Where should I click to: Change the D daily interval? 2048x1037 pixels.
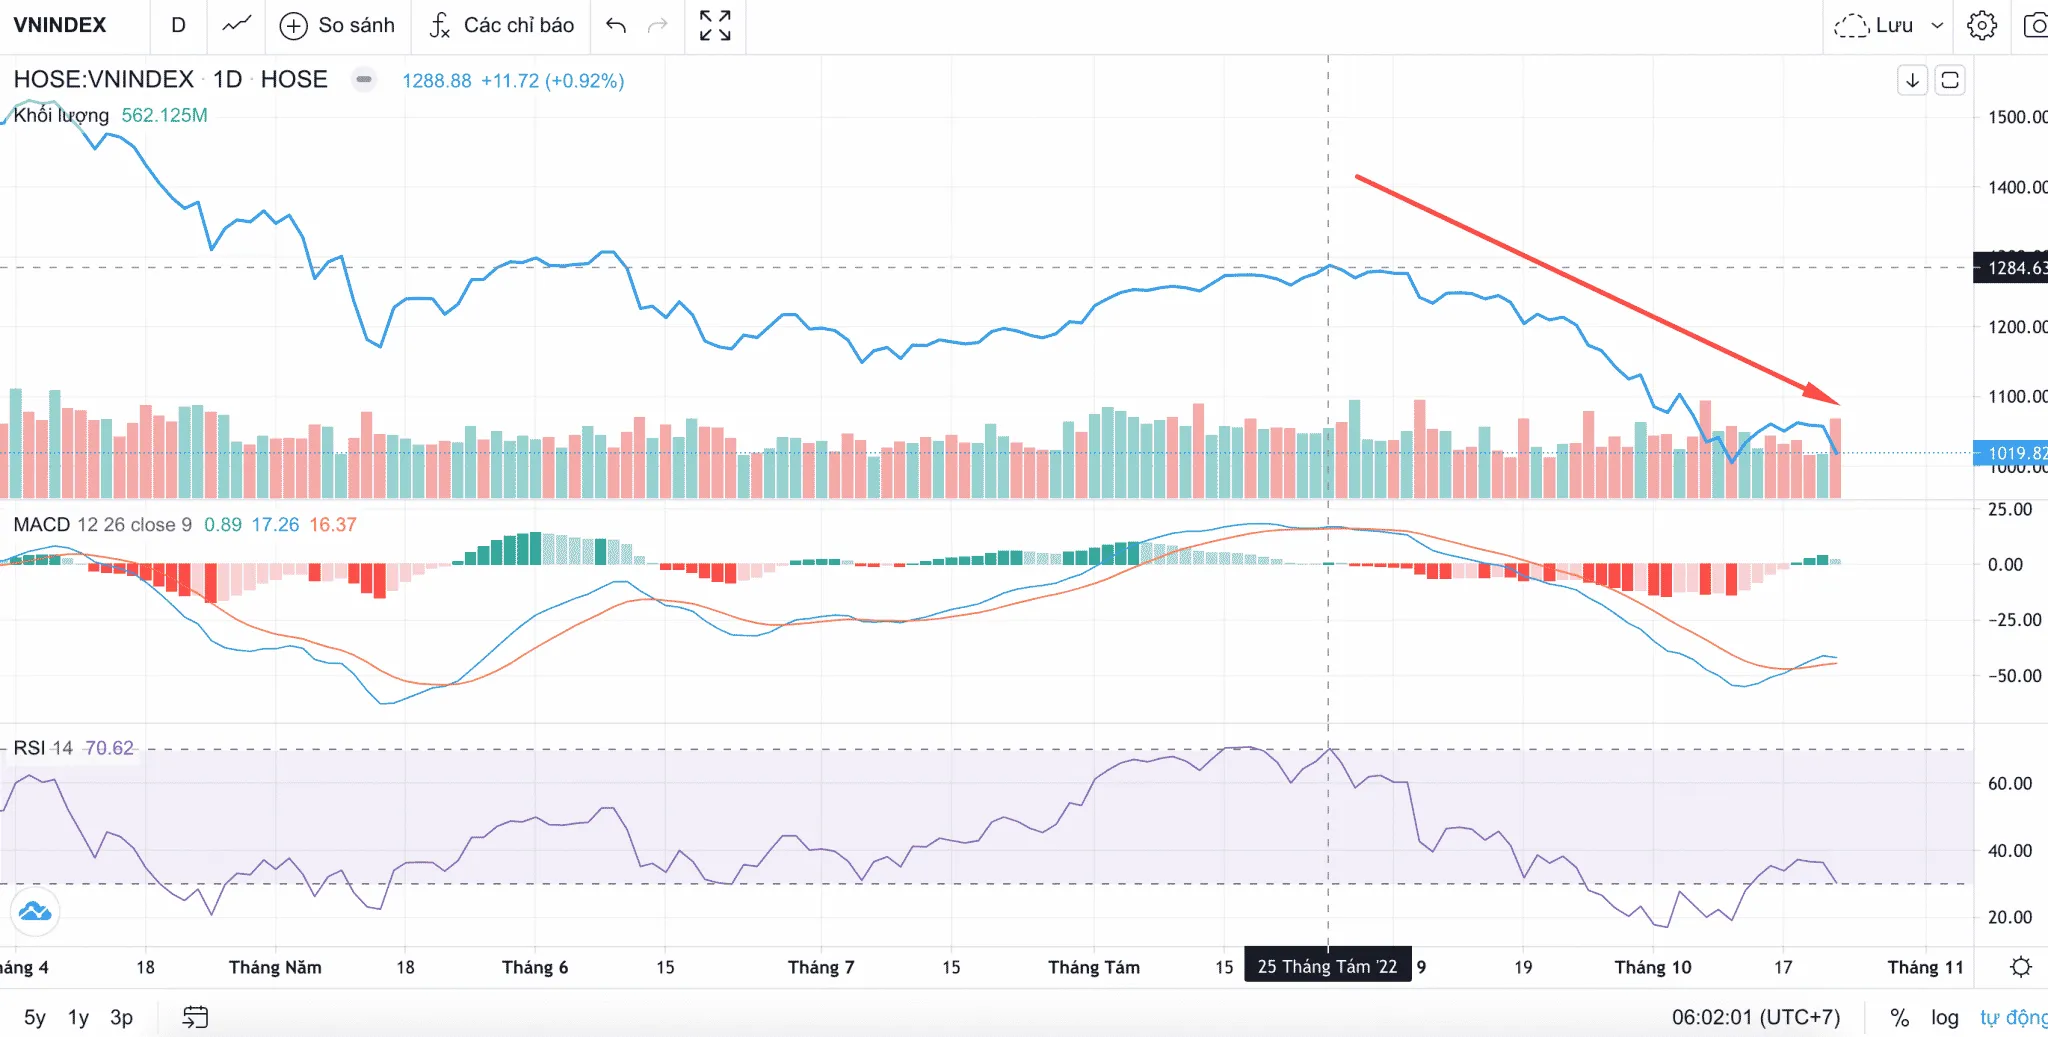click(178, 25)
